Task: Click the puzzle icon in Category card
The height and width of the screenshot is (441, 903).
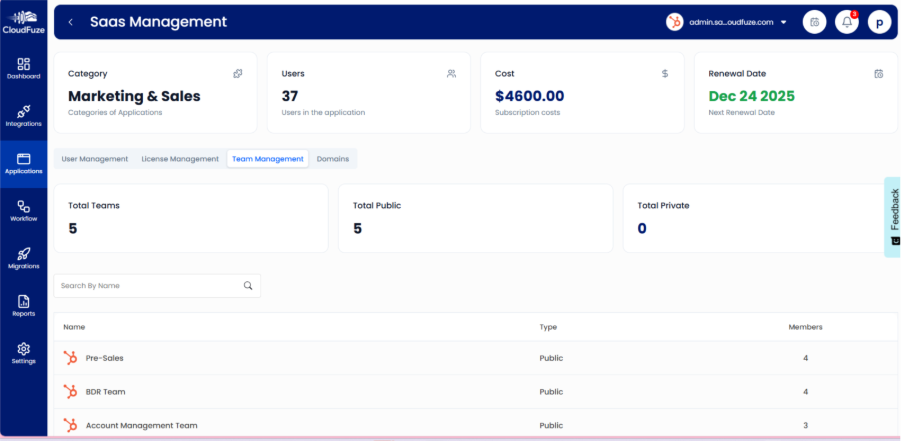Action: click(x=237, y=74)
